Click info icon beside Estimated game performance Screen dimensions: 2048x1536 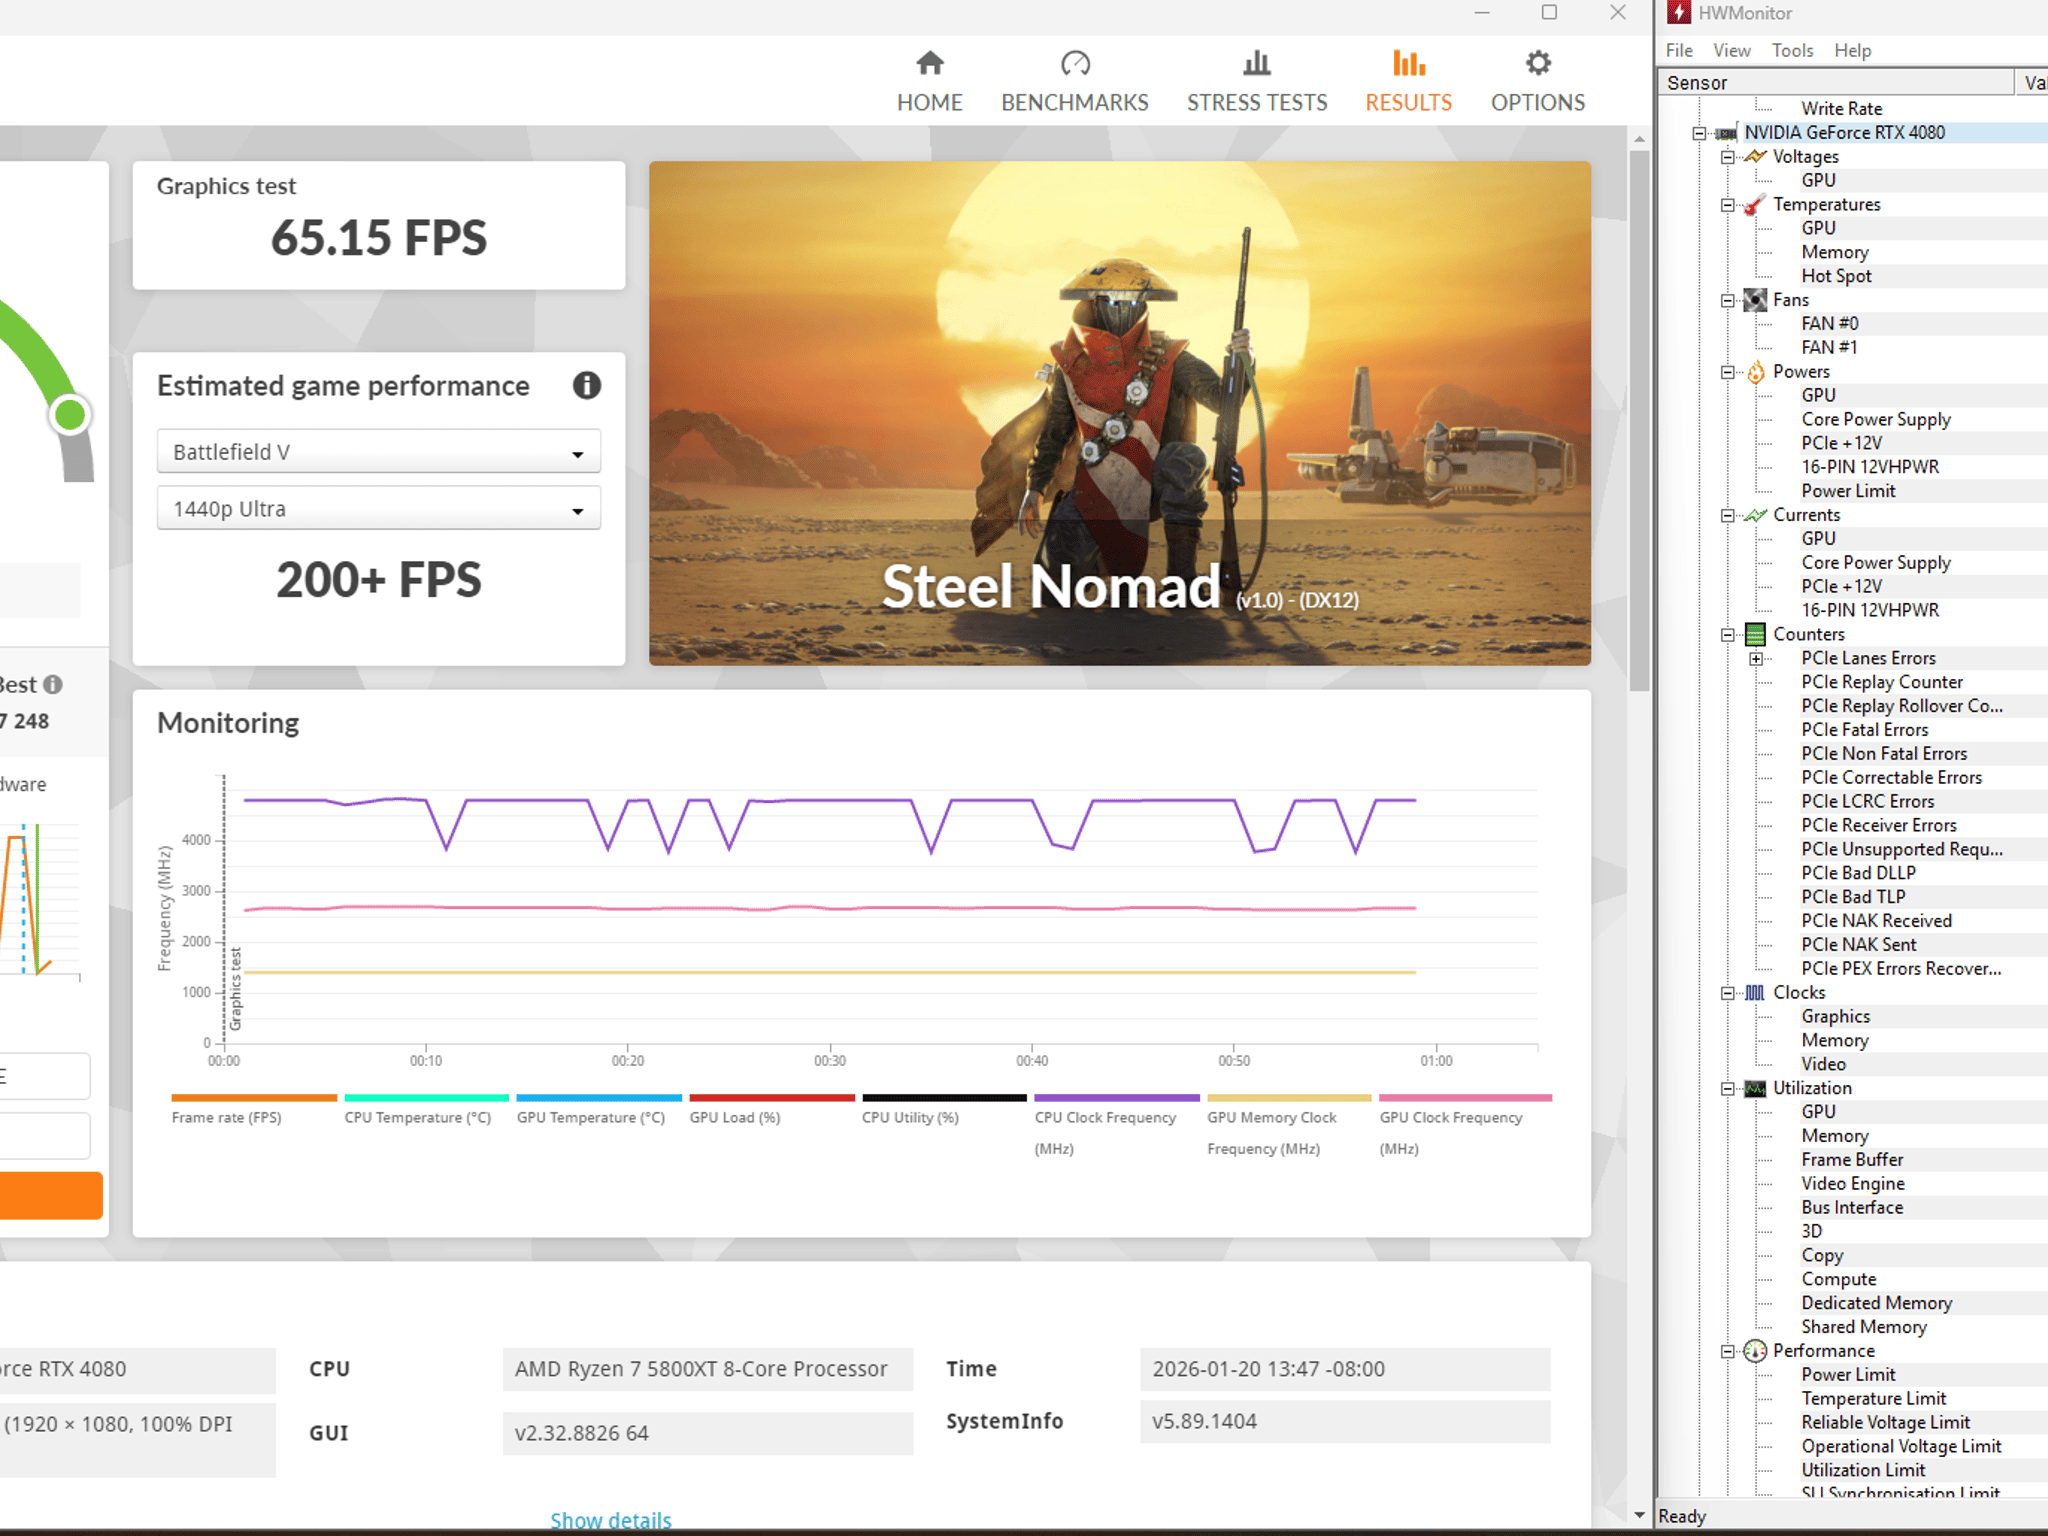[587, 385]
